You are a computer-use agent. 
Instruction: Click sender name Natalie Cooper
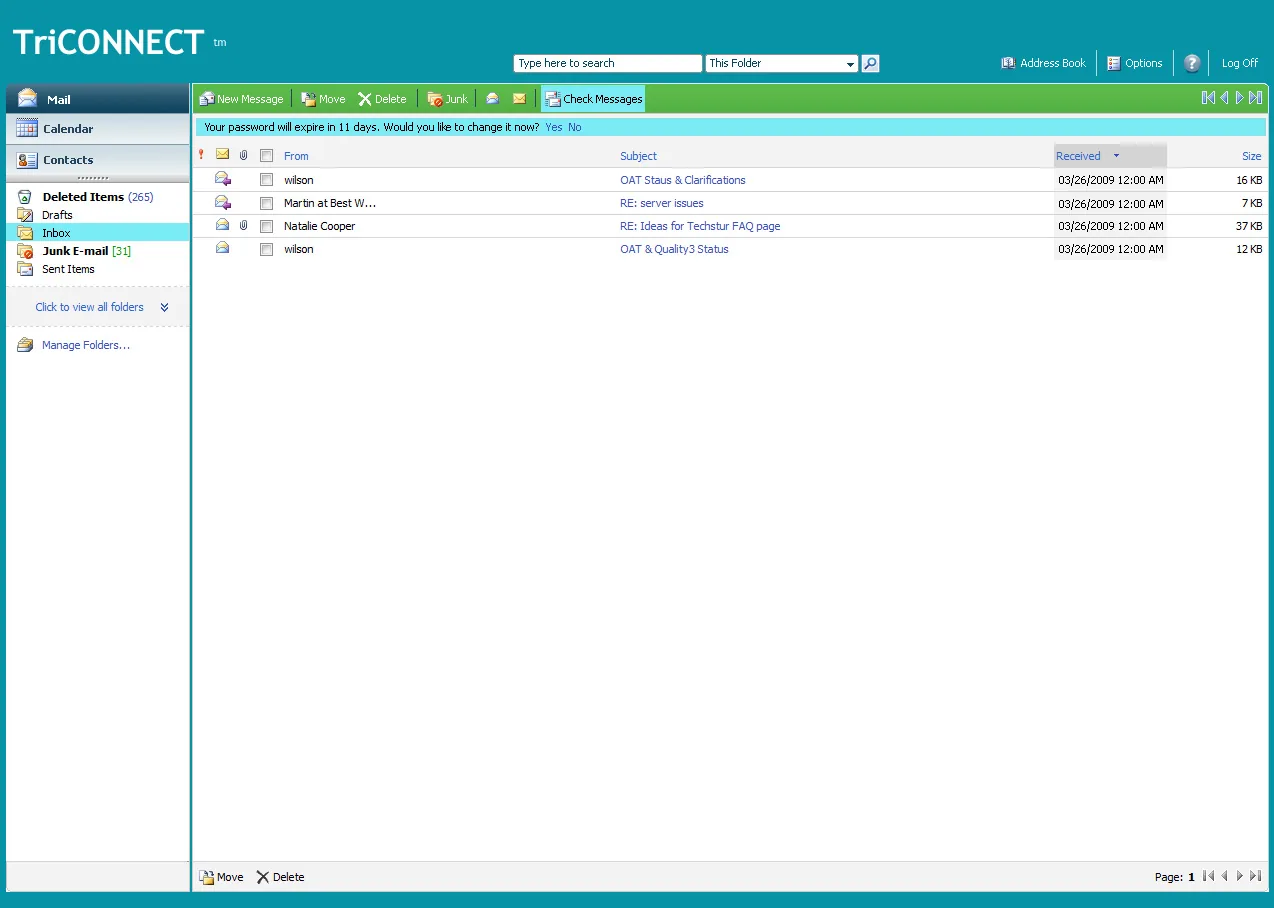320,226
